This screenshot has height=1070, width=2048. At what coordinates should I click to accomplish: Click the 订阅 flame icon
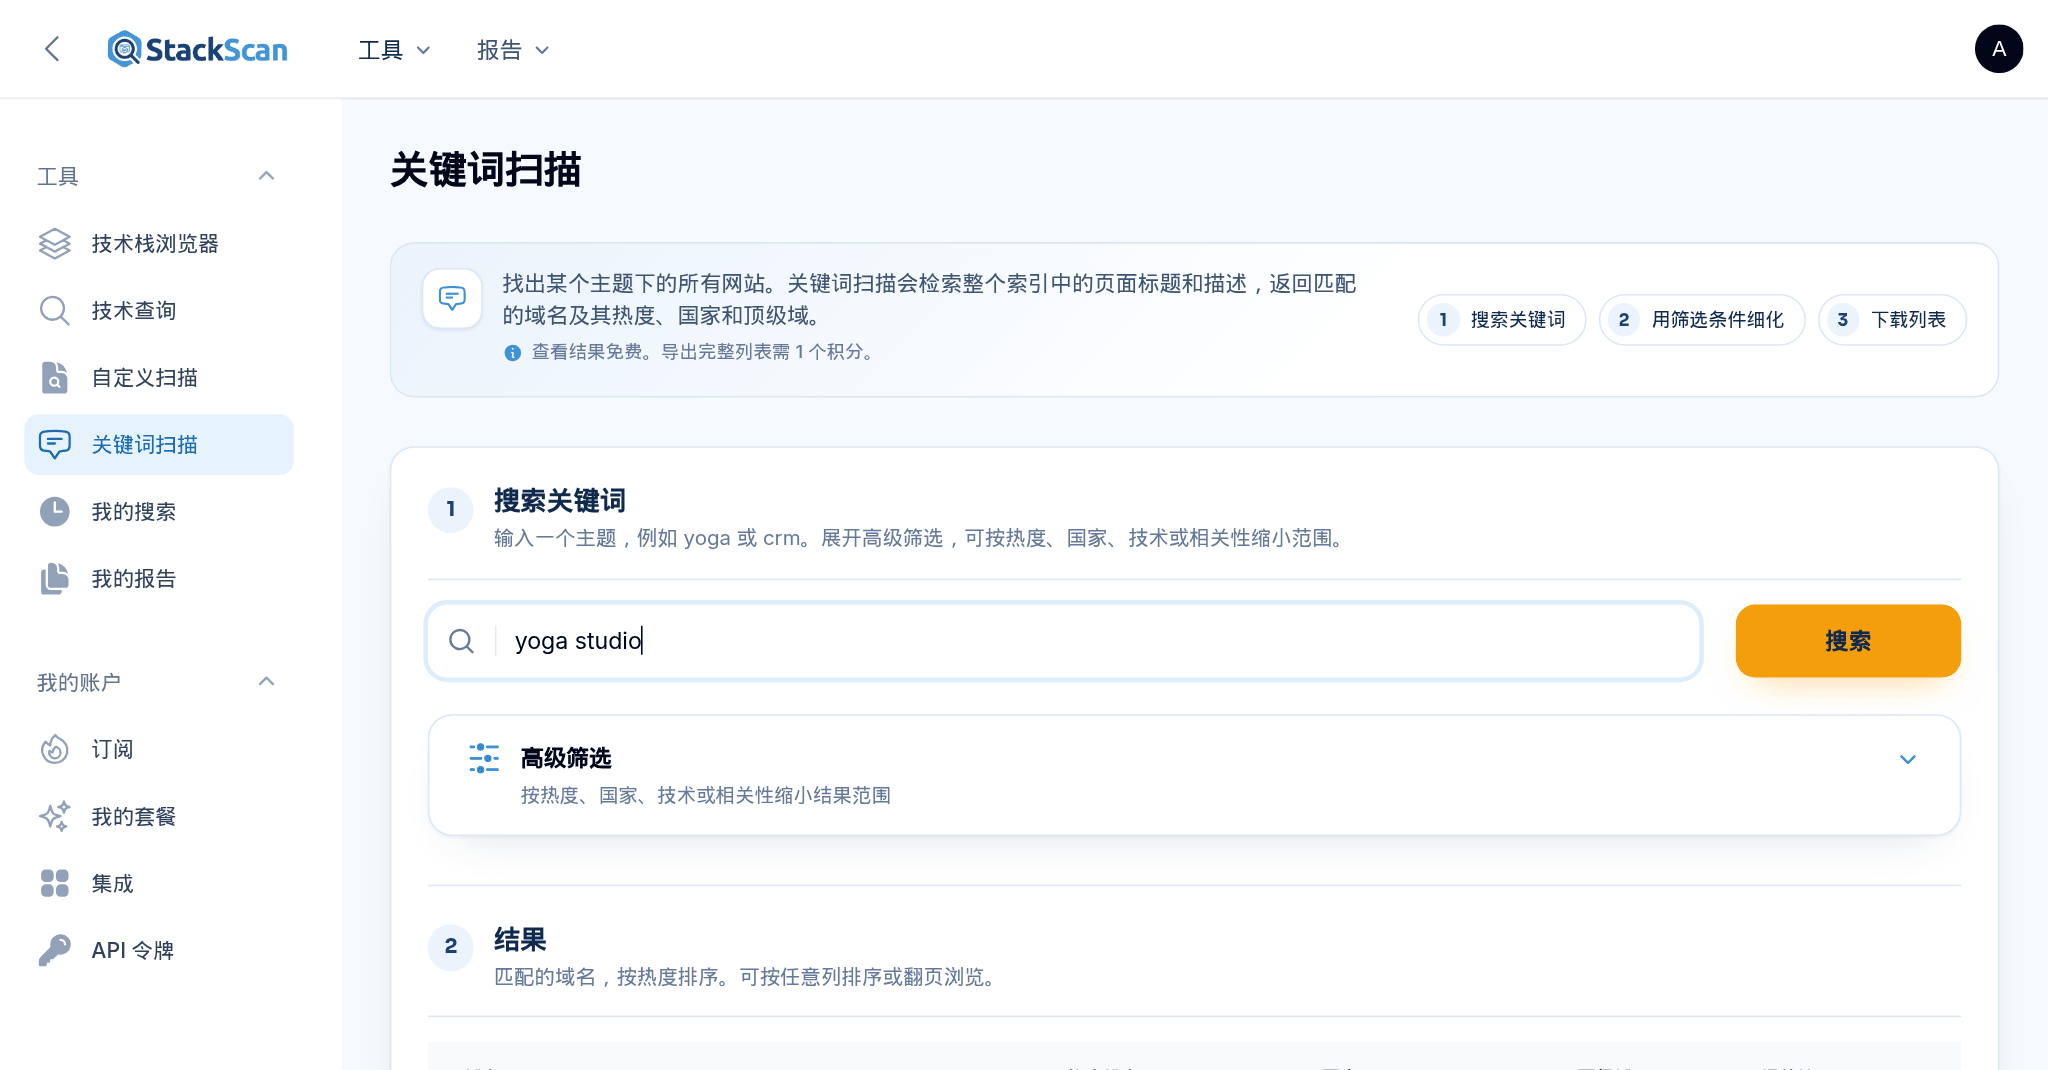point(55,750)
